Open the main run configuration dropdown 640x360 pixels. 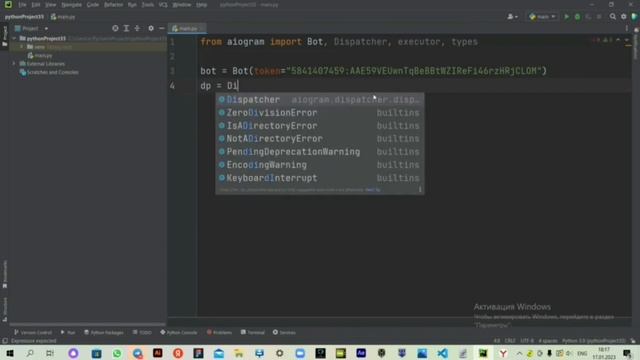(542, 17)
